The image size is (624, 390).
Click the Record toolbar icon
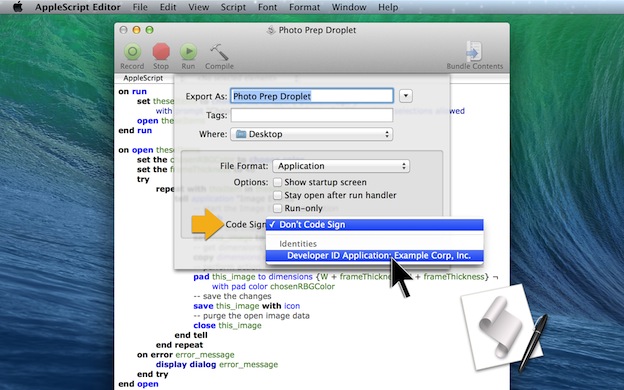[x=133, y=52]
